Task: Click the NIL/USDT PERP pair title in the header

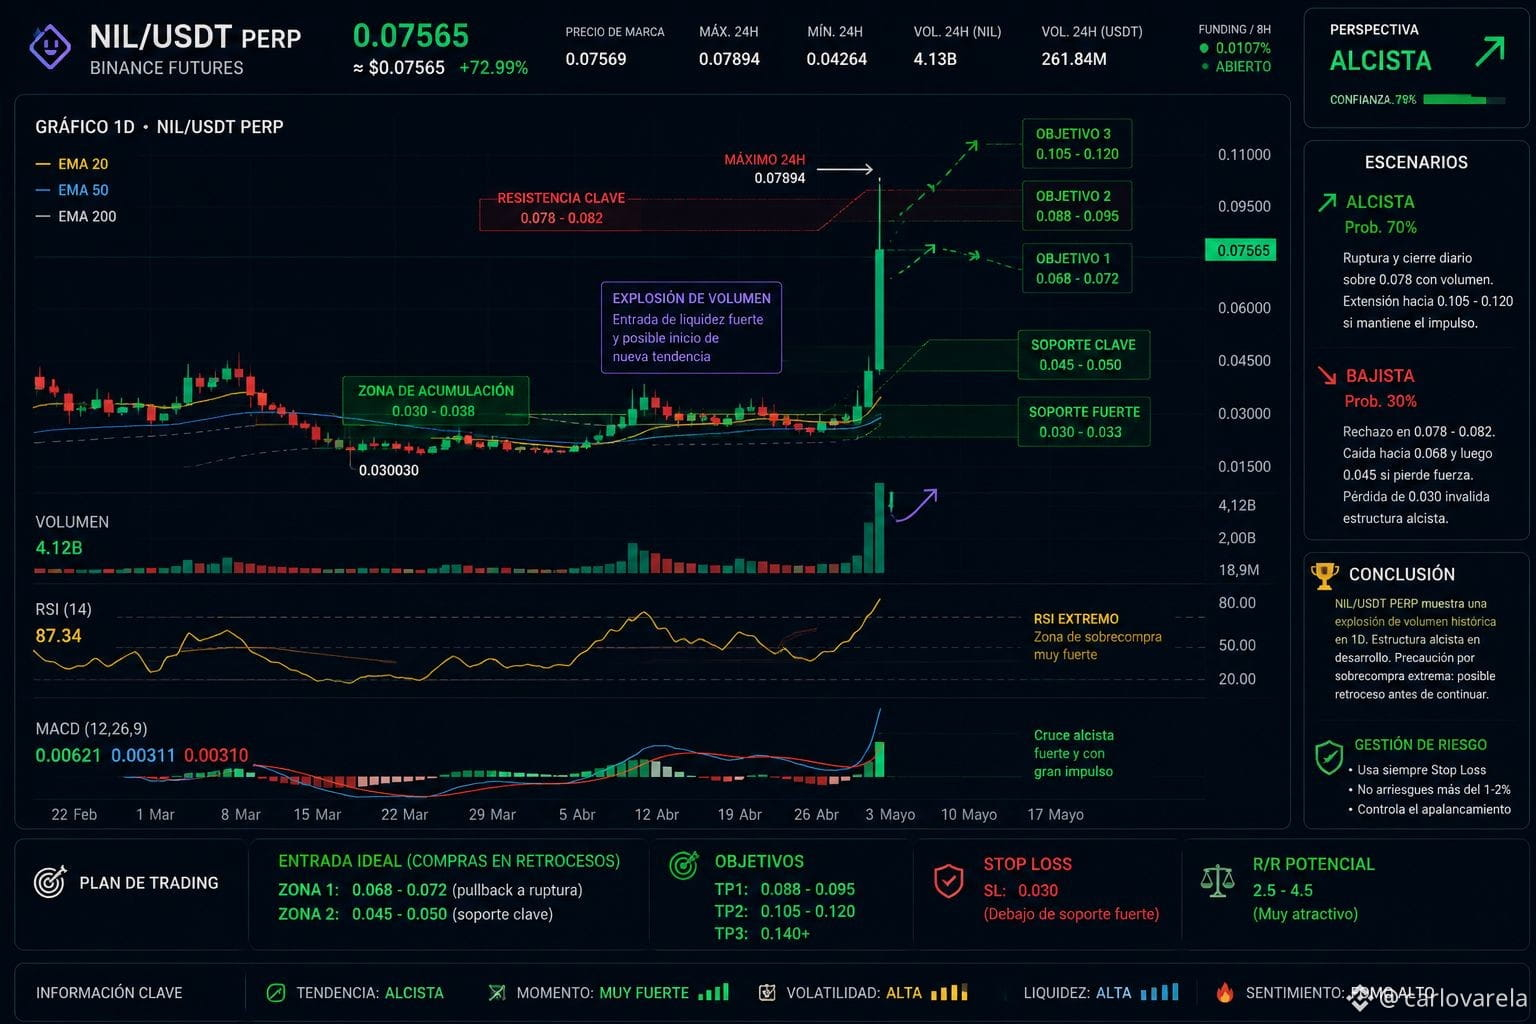Action: point(195,38)
